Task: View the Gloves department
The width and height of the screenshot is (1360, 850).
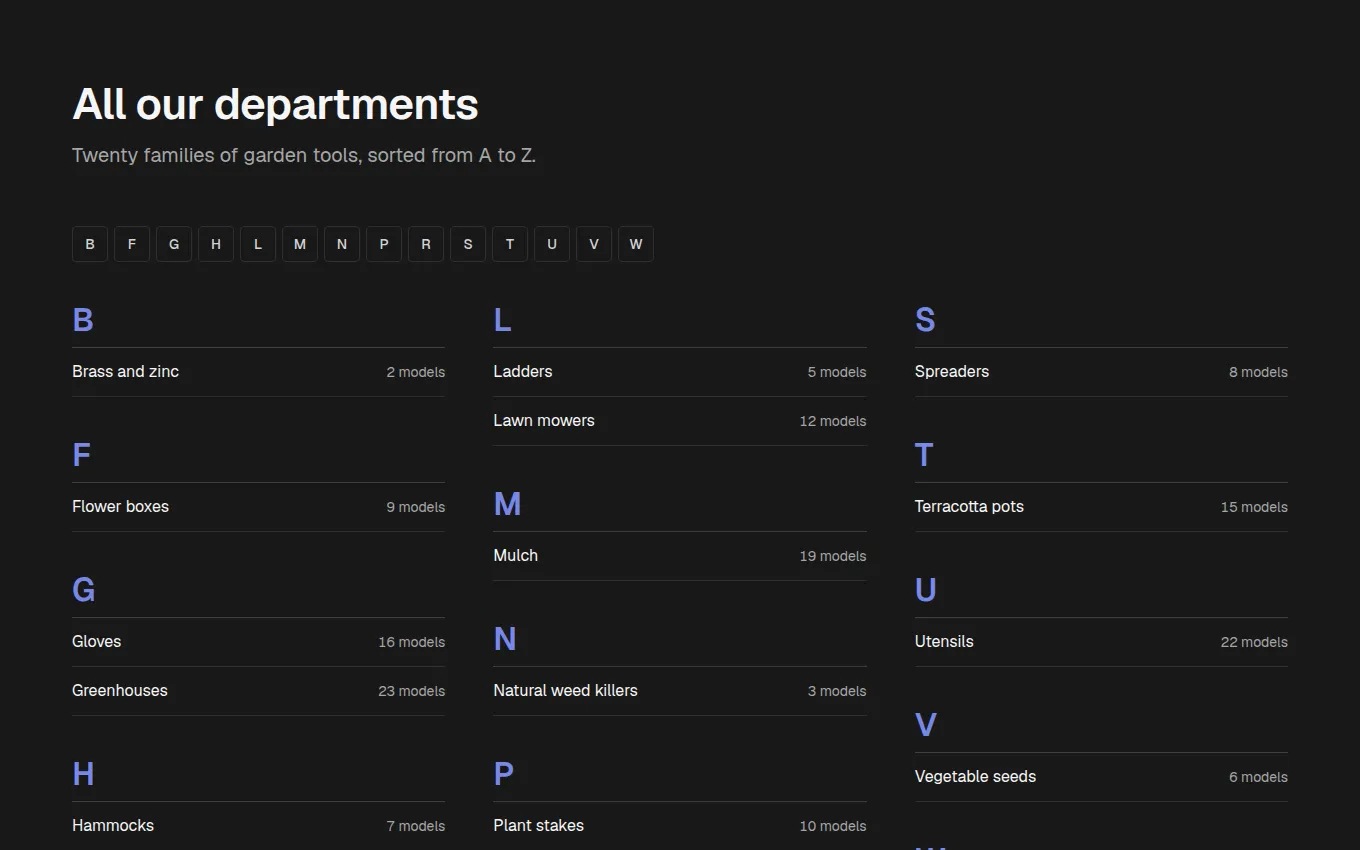Action: click(x=258, y=642)
